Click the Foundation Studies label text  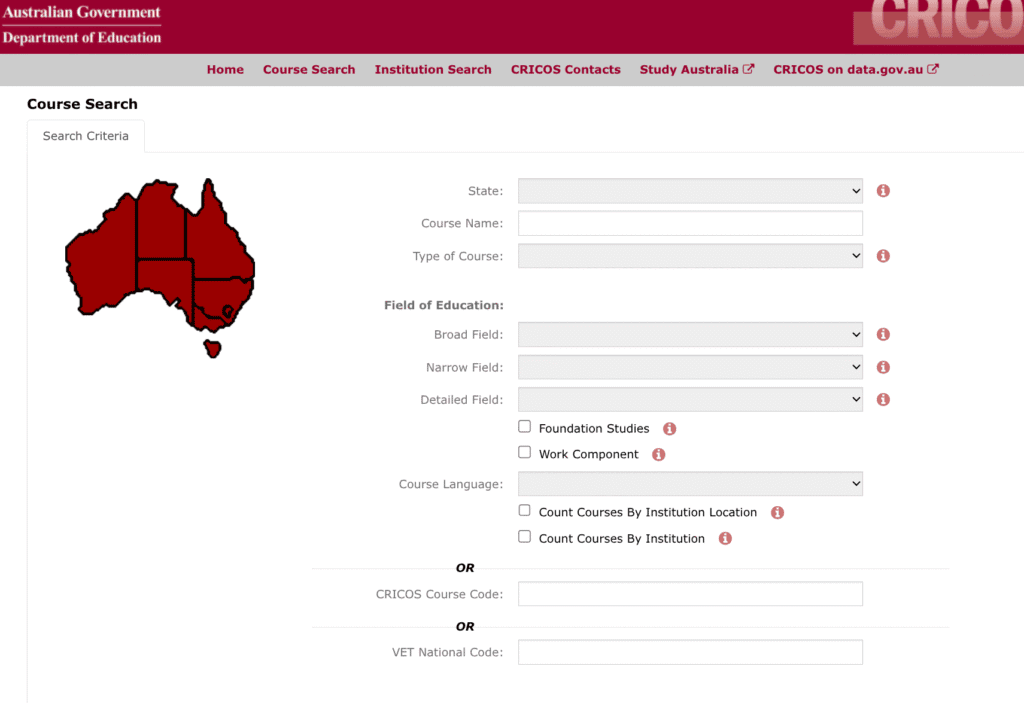(x=594, y=429)
